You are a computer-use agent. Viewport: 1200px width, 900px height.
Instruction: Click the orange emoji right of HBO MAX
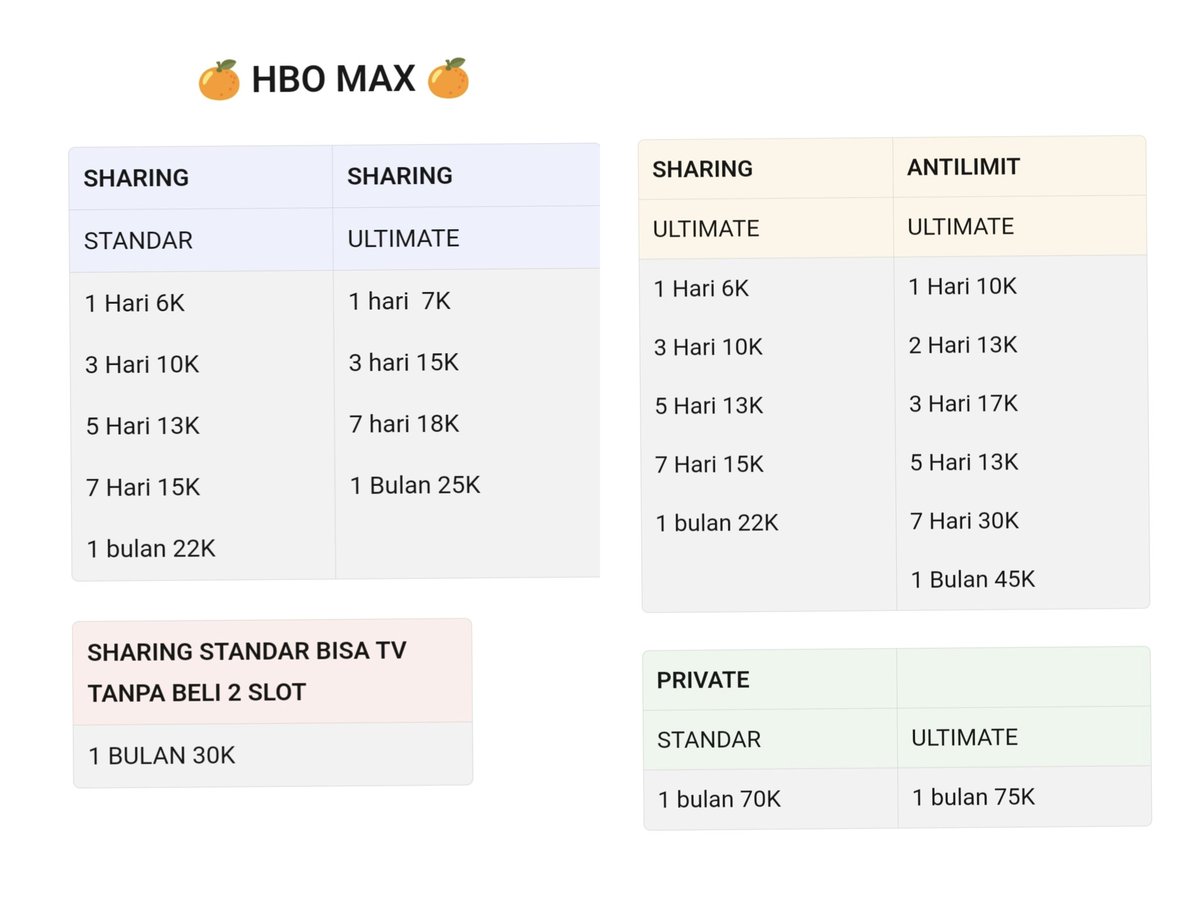(x=447, y=78)
